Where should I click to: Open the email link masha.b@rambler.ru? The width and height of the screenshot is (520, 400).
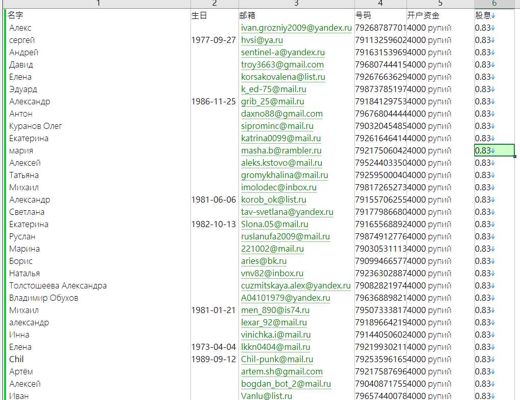(x=281, y=151)
